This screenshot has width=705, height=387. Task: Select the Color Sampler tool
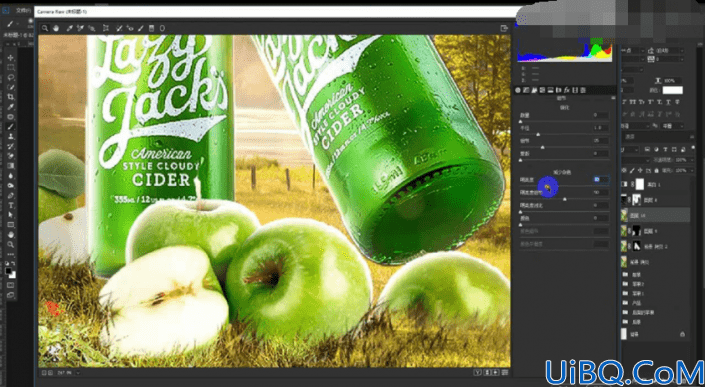(81, 28)
